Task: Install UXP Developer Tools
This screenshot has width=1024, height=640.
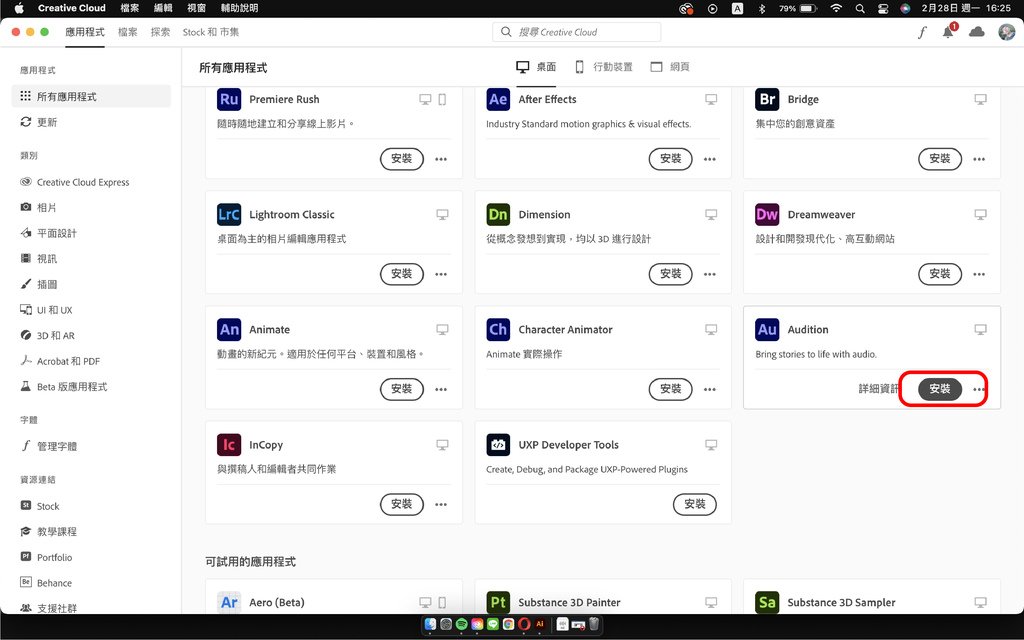Action: [695, 504]
